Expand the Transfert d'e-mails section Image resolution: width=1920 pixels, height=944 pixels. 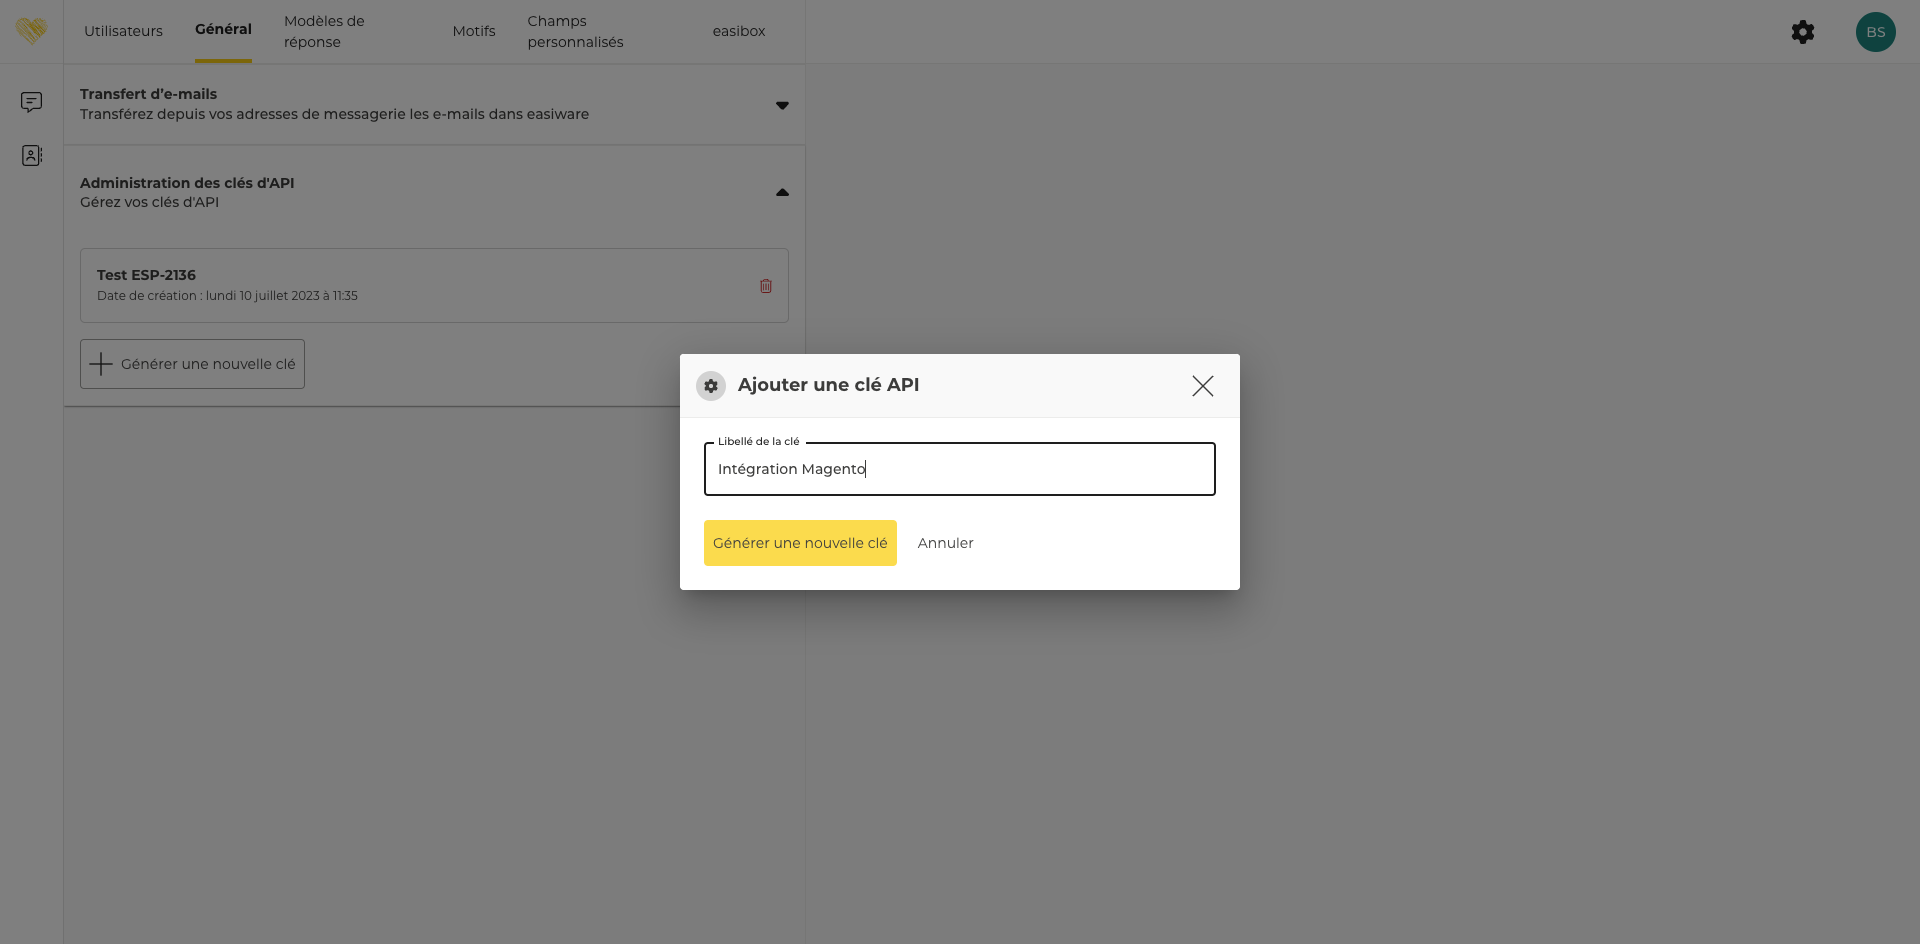point(782,105)
